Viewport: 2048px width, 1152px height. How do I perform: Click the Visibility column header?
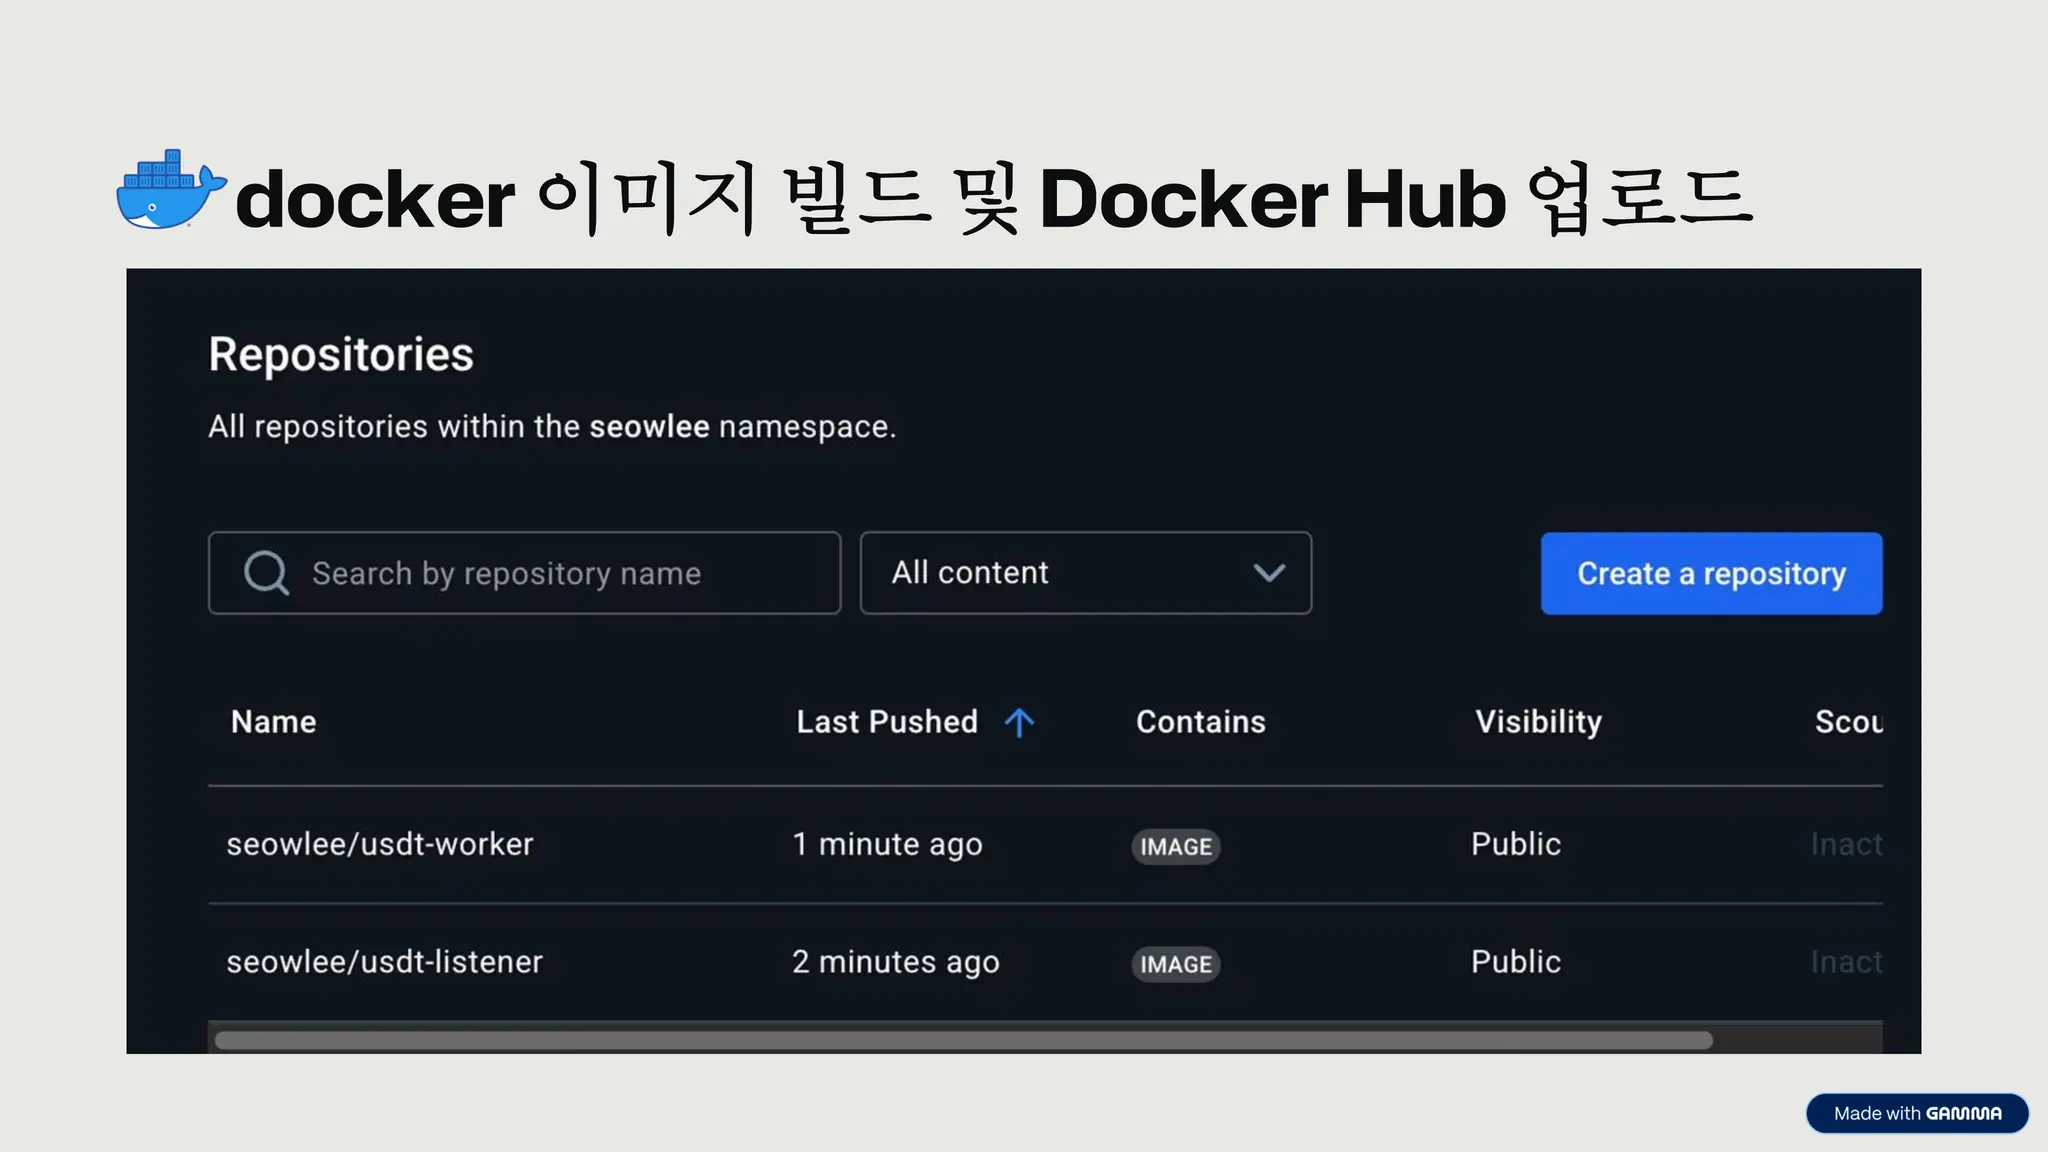(x=1538, y=722)
